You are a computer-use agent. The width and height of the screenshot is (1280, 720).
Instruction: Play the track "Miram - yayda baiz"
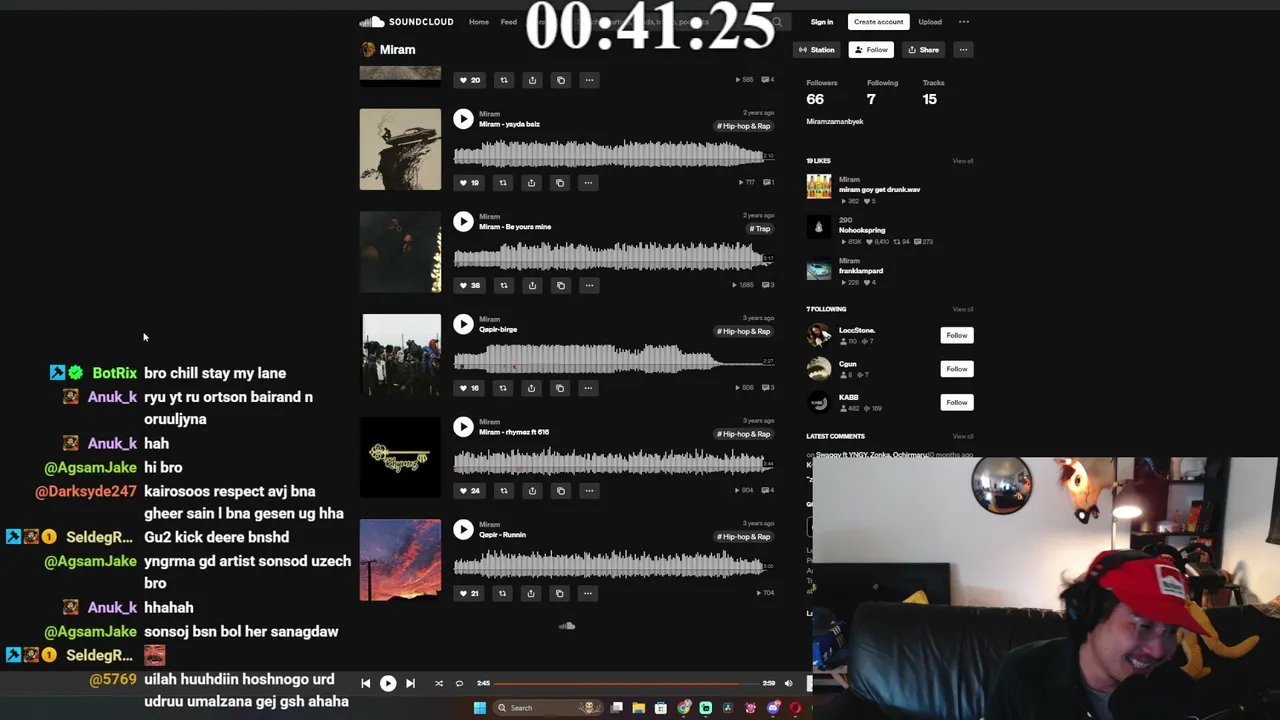click(463, 119)
